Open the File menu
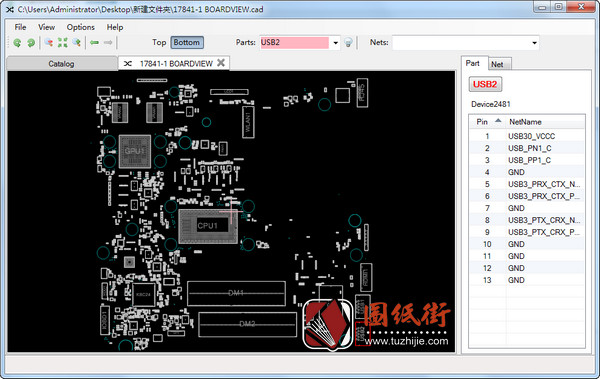The height and width of the screenshot is (379, 600). pos(20,27)
